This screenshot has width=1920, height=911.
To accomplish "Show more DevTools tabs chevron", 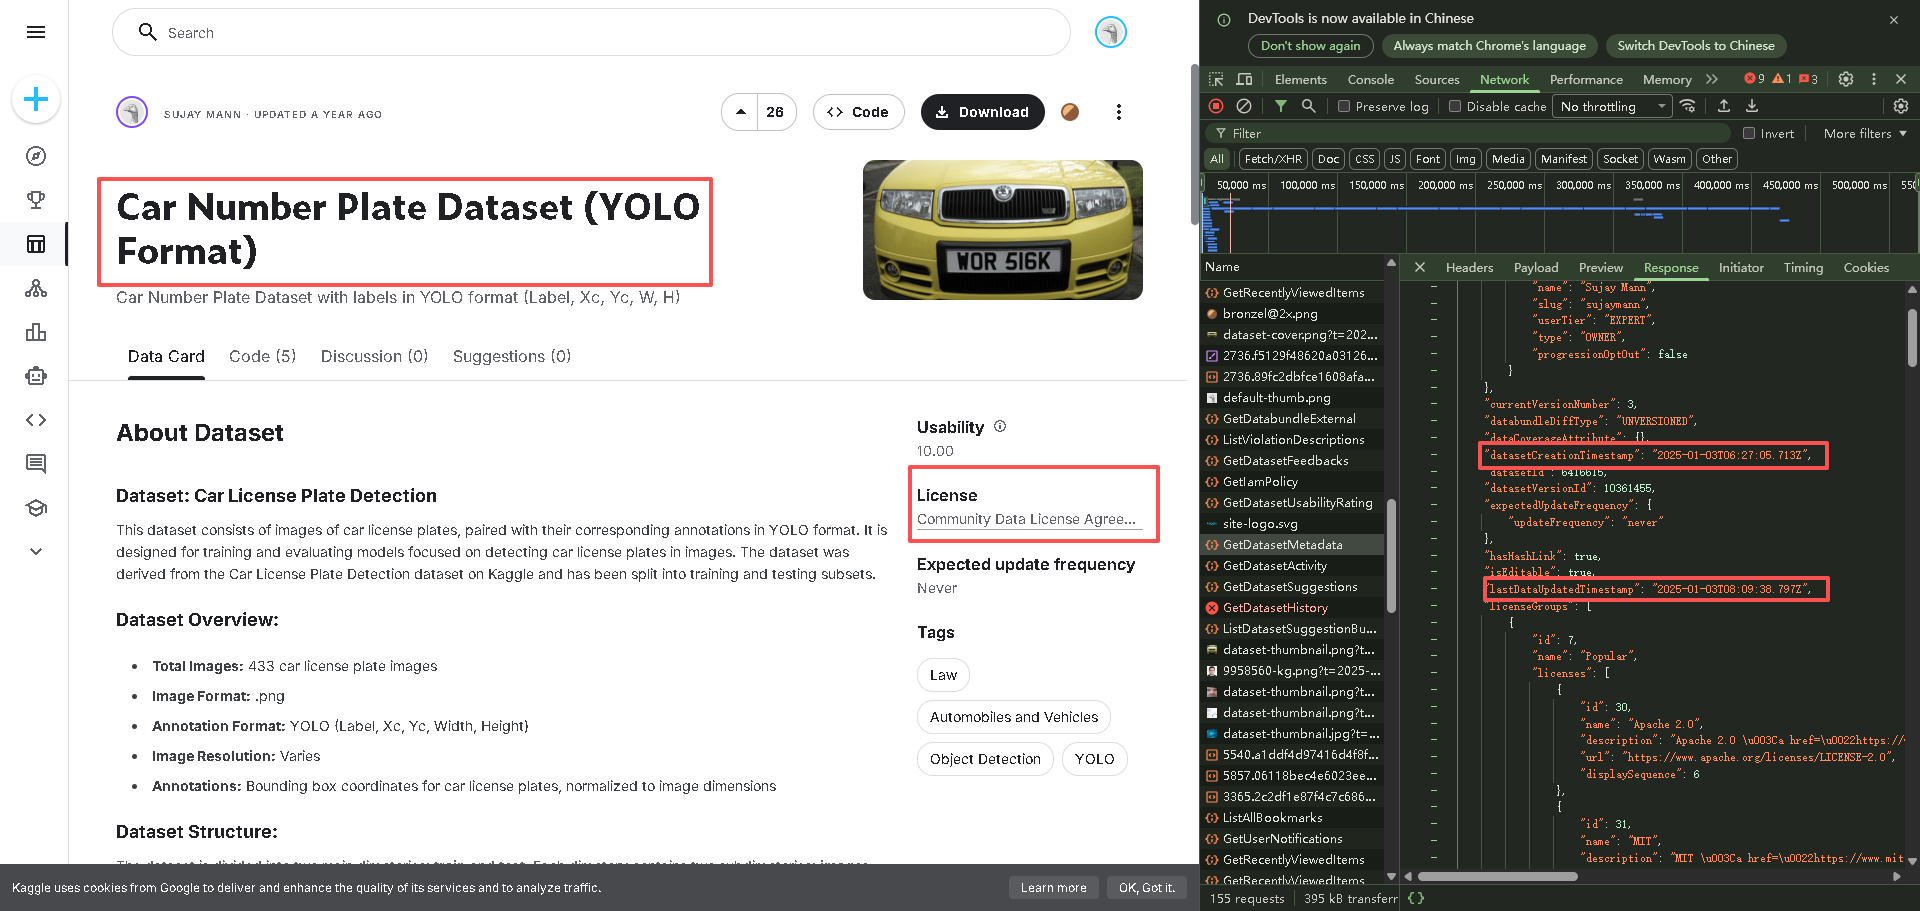I will [1712, 79].
